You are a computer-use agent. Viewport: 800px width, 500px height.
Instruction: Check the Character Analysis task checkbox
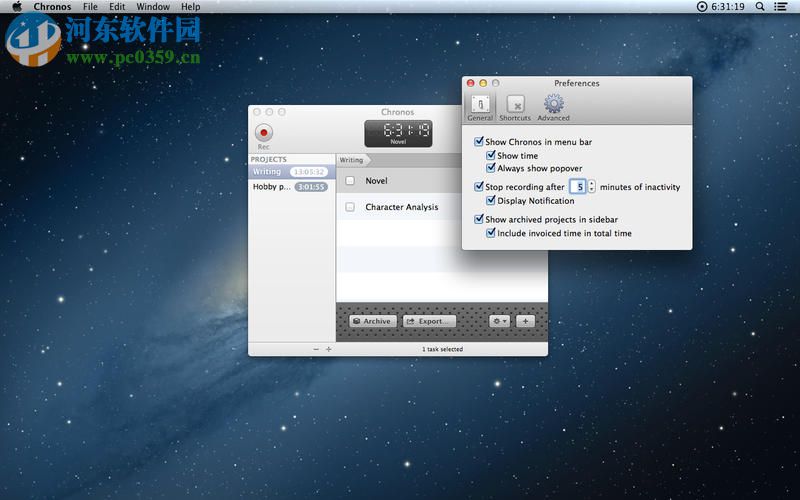[x=350, y=207]
